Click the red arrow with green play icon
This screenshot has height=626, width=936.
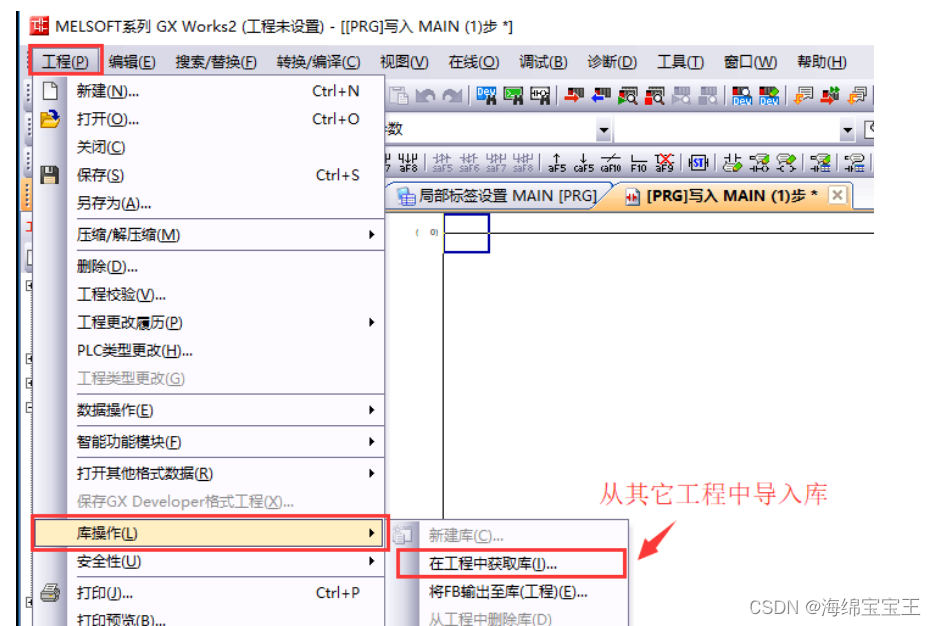(x=830, y=95)
